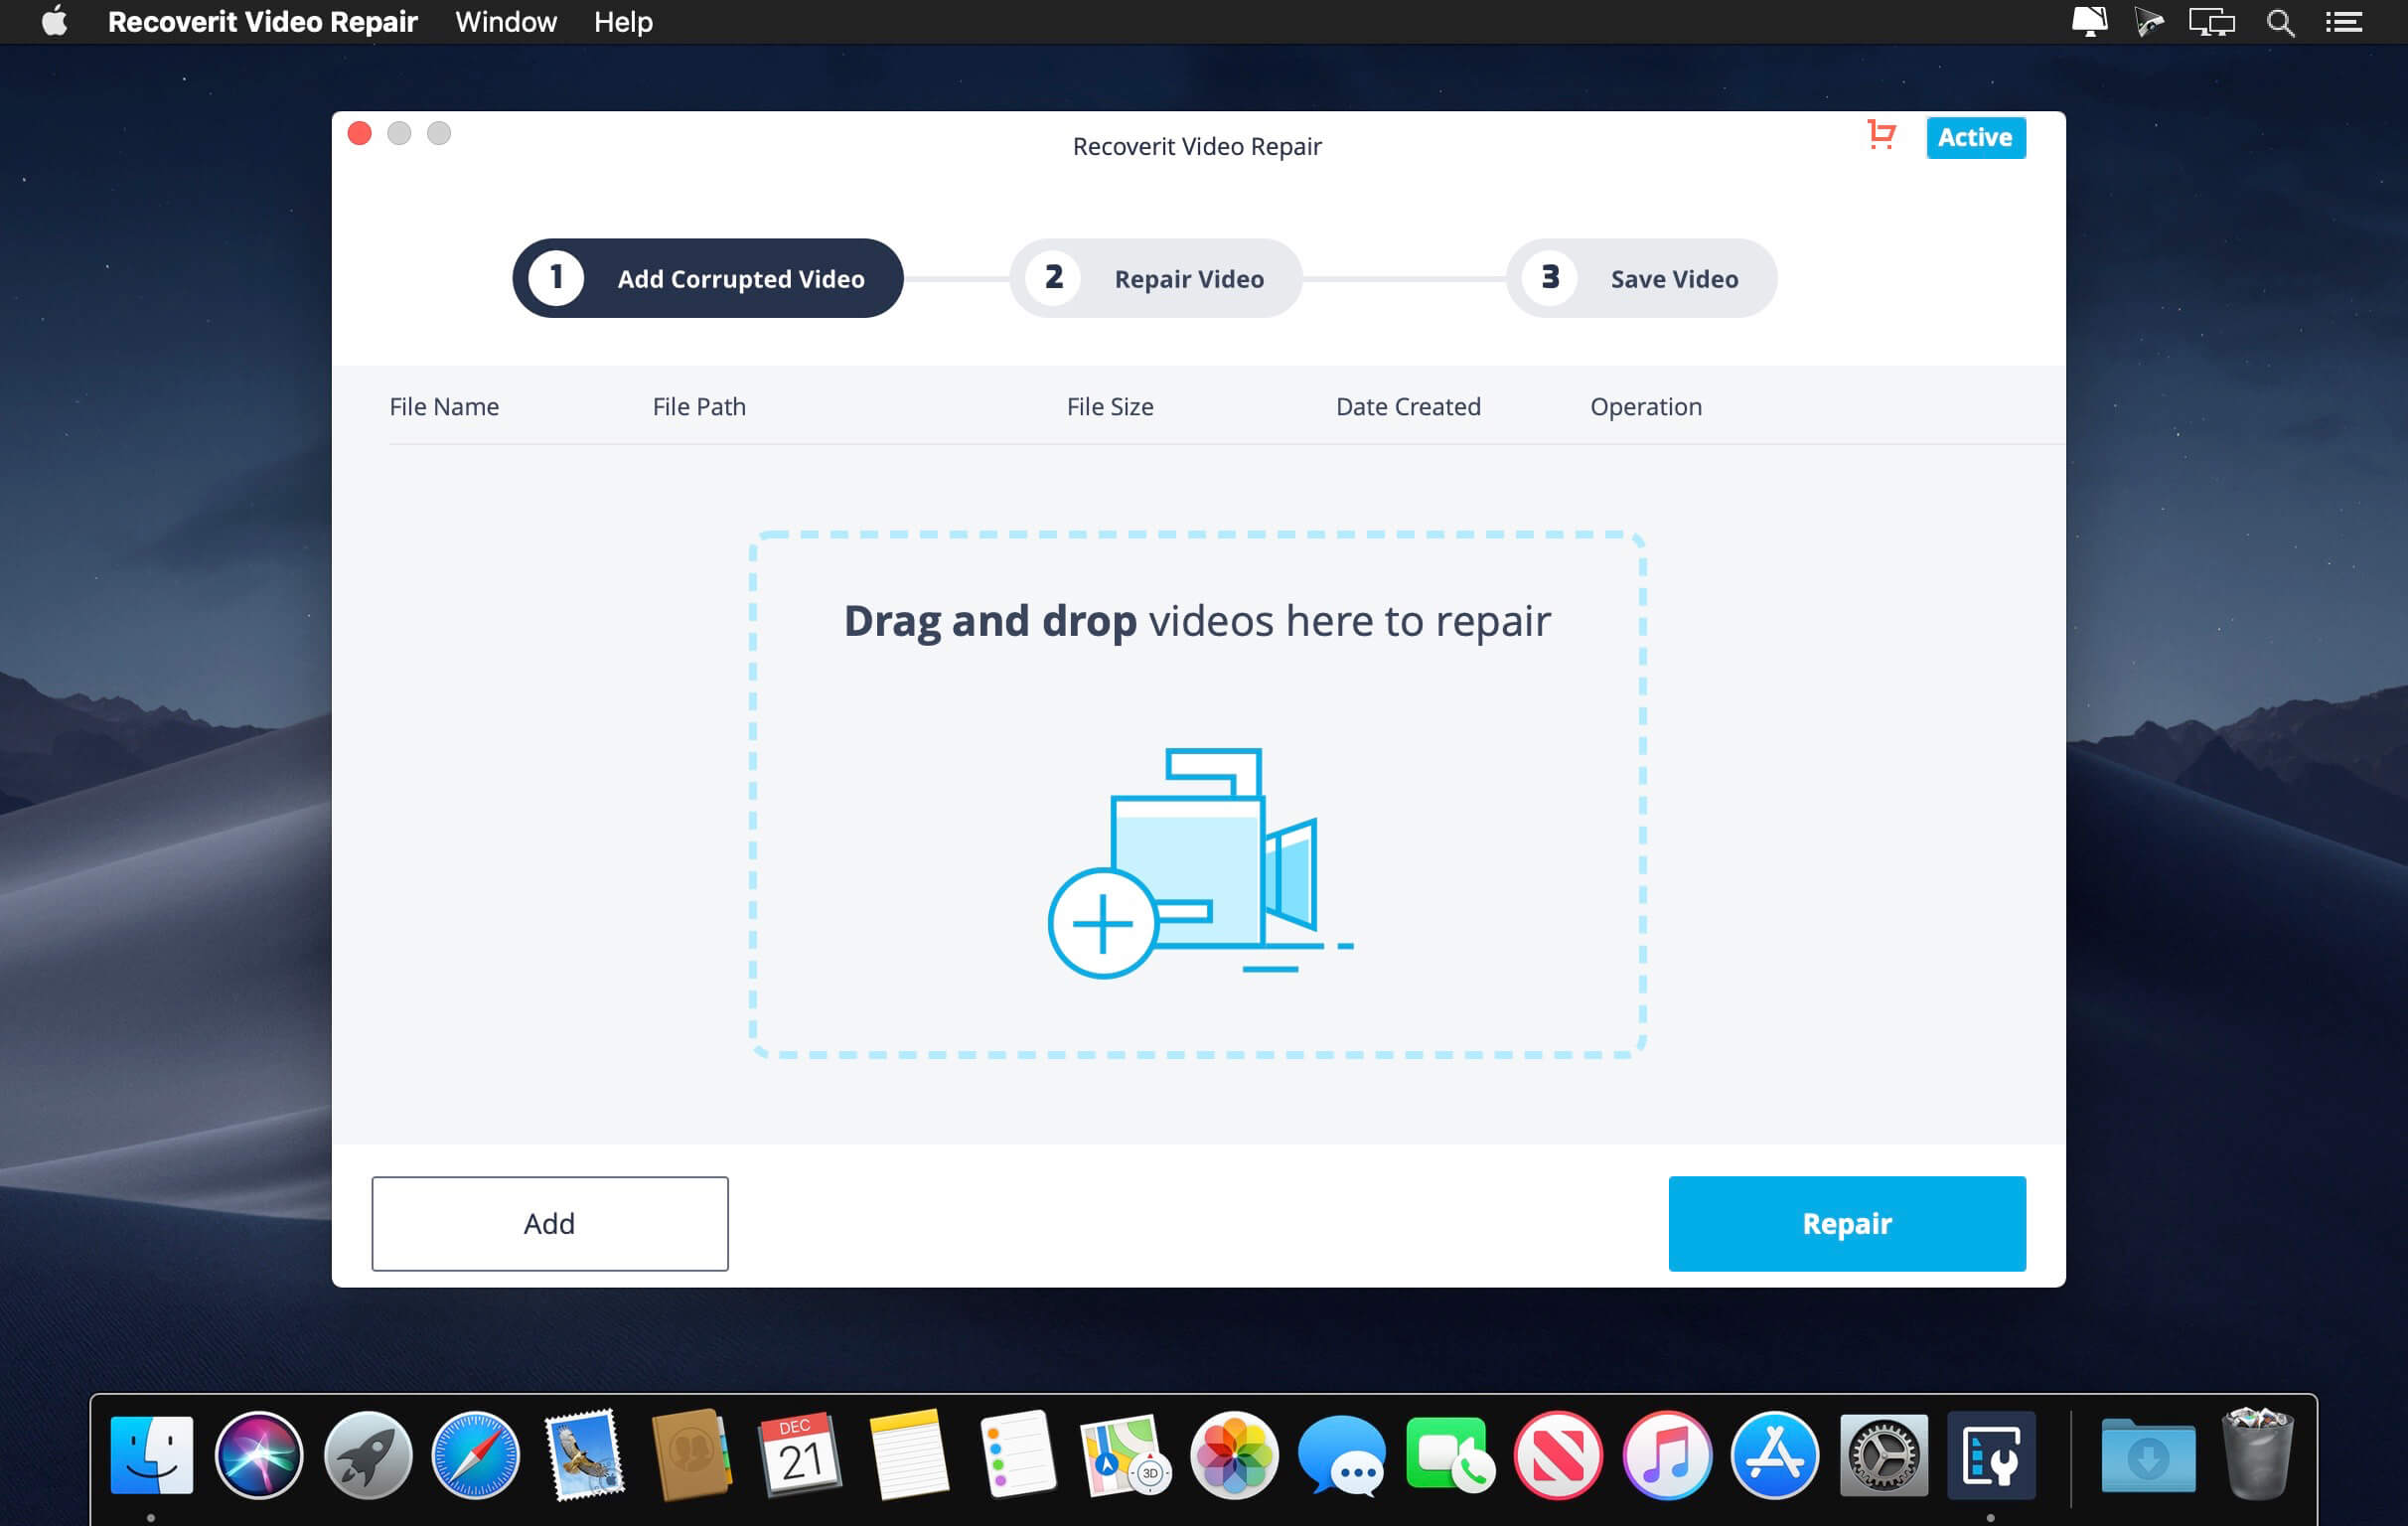
Task: Open Spotlight search magnifier in menu bar
Action: tap(2279, 22)
